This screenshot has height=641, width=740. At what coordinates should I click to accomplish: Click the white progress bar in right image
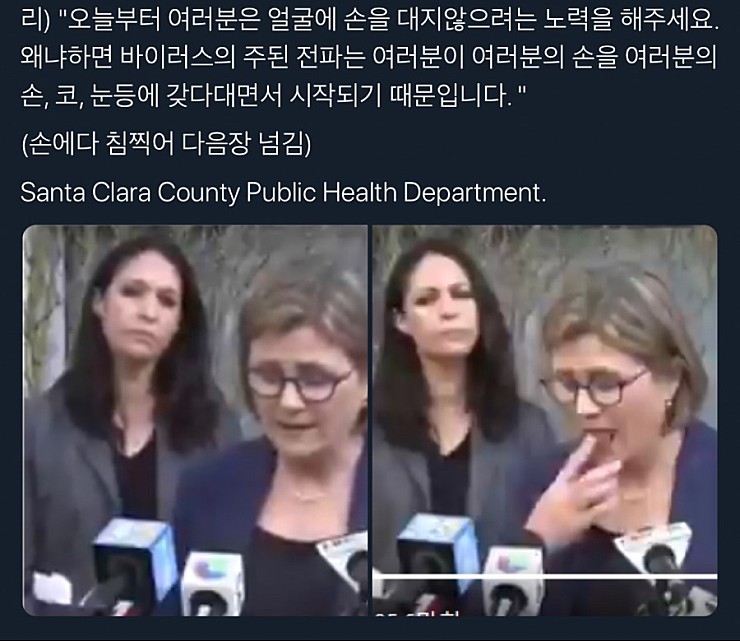545,576
